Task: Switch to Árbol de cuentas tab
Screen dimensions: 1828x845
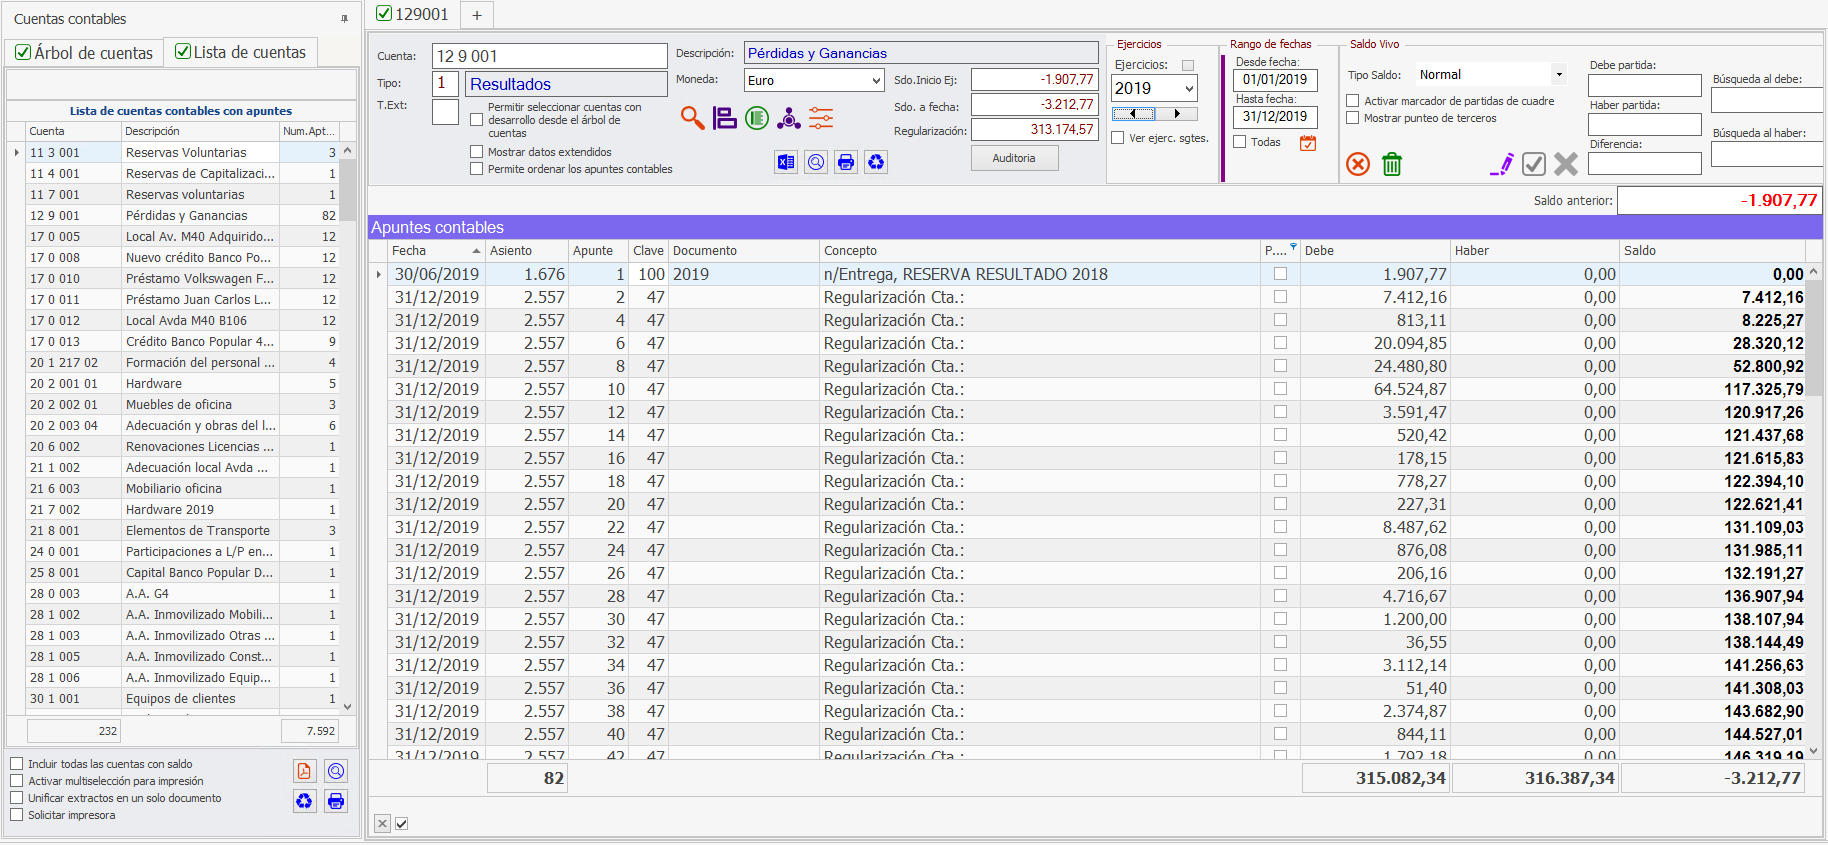Action: 84,53
